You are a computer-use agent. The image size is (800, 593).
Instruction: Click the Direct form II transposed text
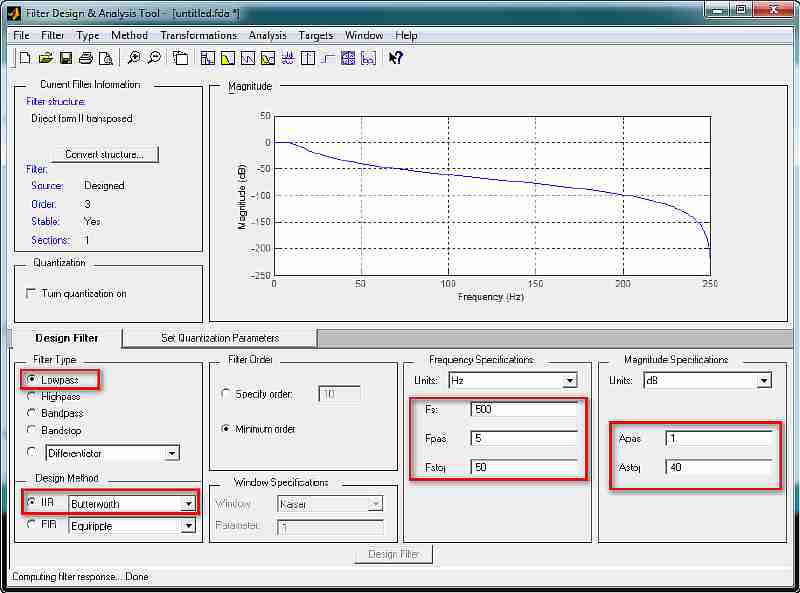(x=82, y=118)
